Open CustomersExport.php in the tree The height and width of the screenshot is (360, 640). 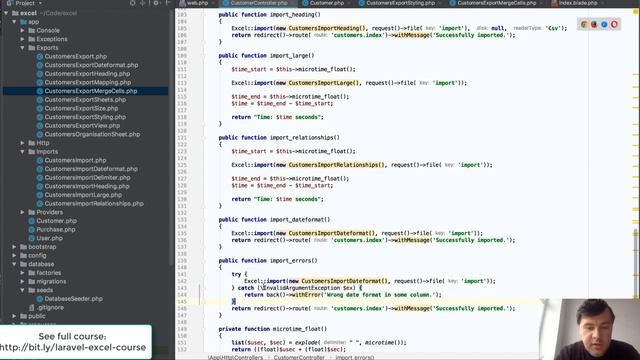pyautogui.click(x=76, y=56)
